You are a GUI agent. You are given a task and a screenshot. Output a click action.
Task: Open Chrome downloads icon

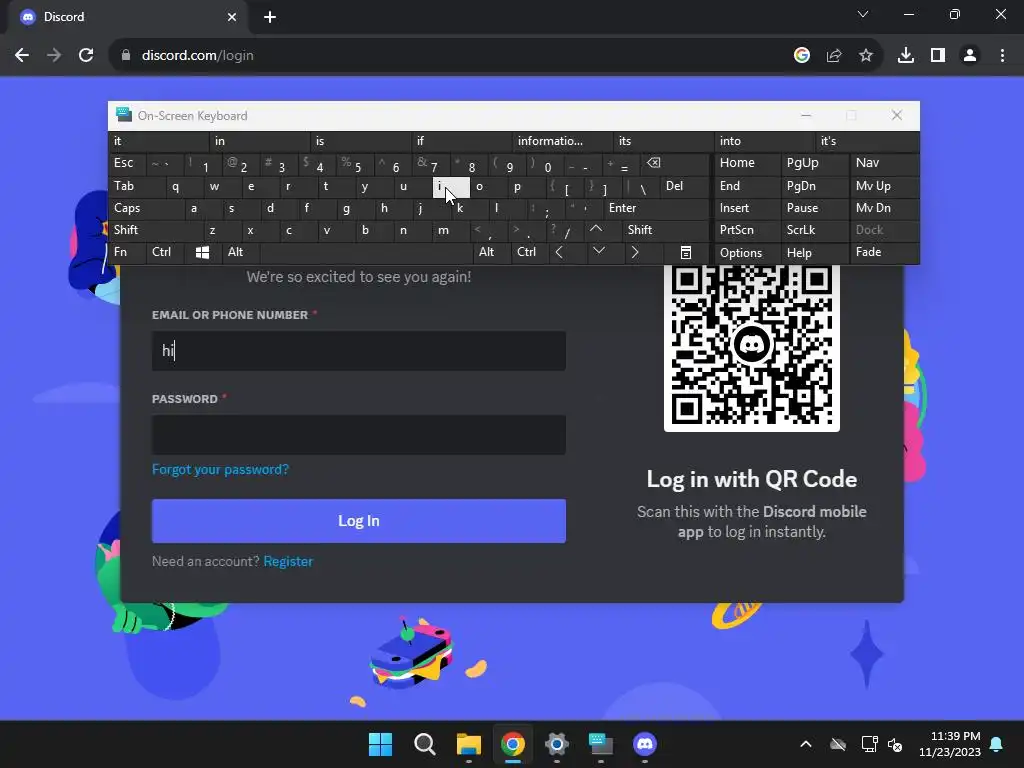[906, 56]
